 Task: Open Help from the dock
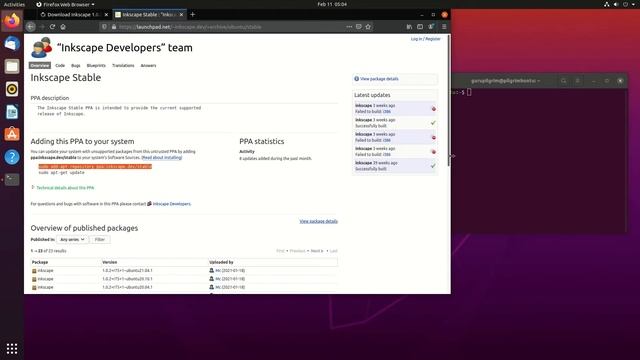[x=12, y=157]
